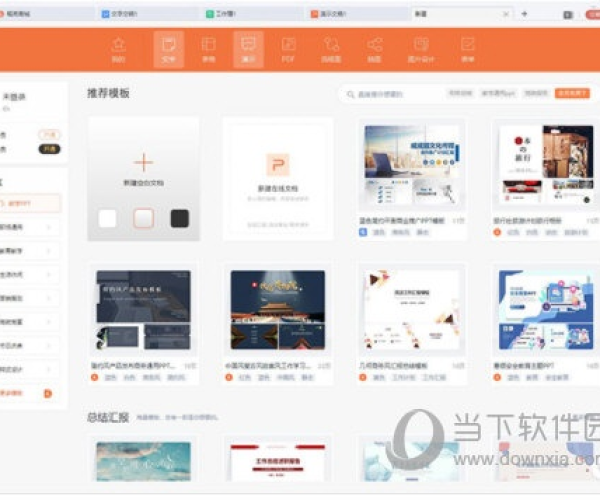This screenshot has height=500, width=600.
Task: Click the search magnifier icon
Action: click(350, 94)
